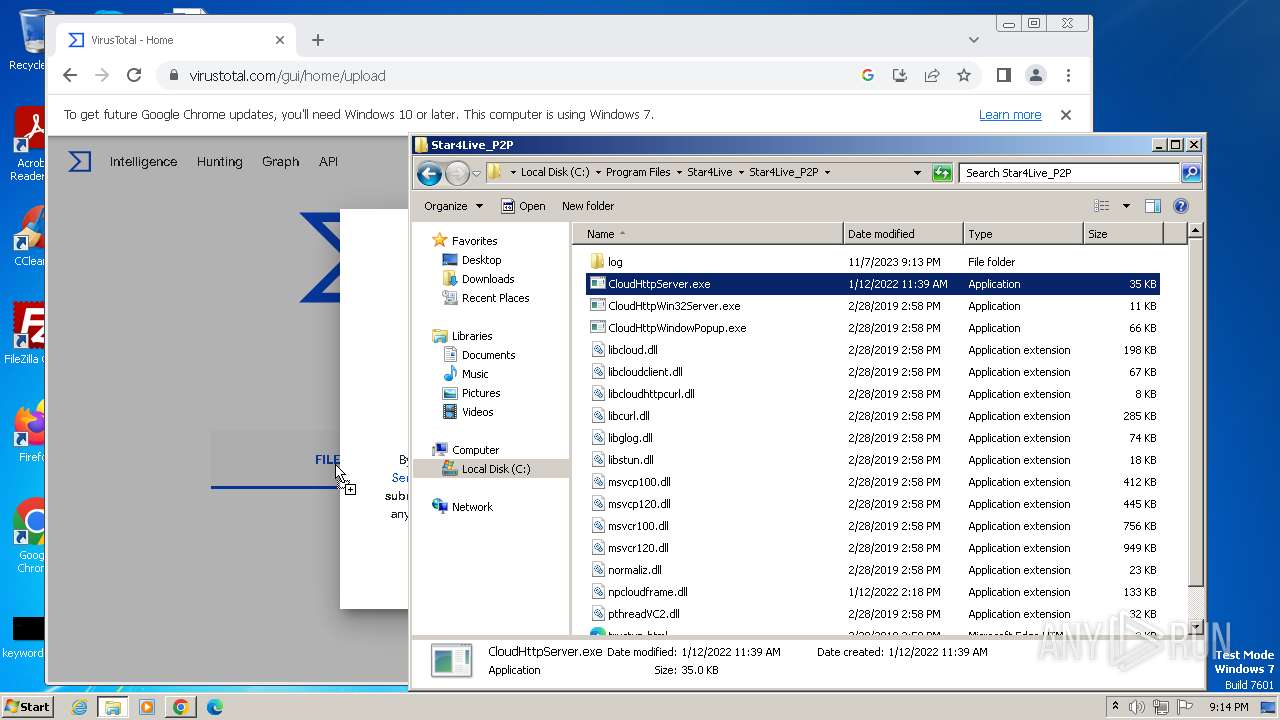
Task: Select Desktop under Favorites
Action: (481, 260)
